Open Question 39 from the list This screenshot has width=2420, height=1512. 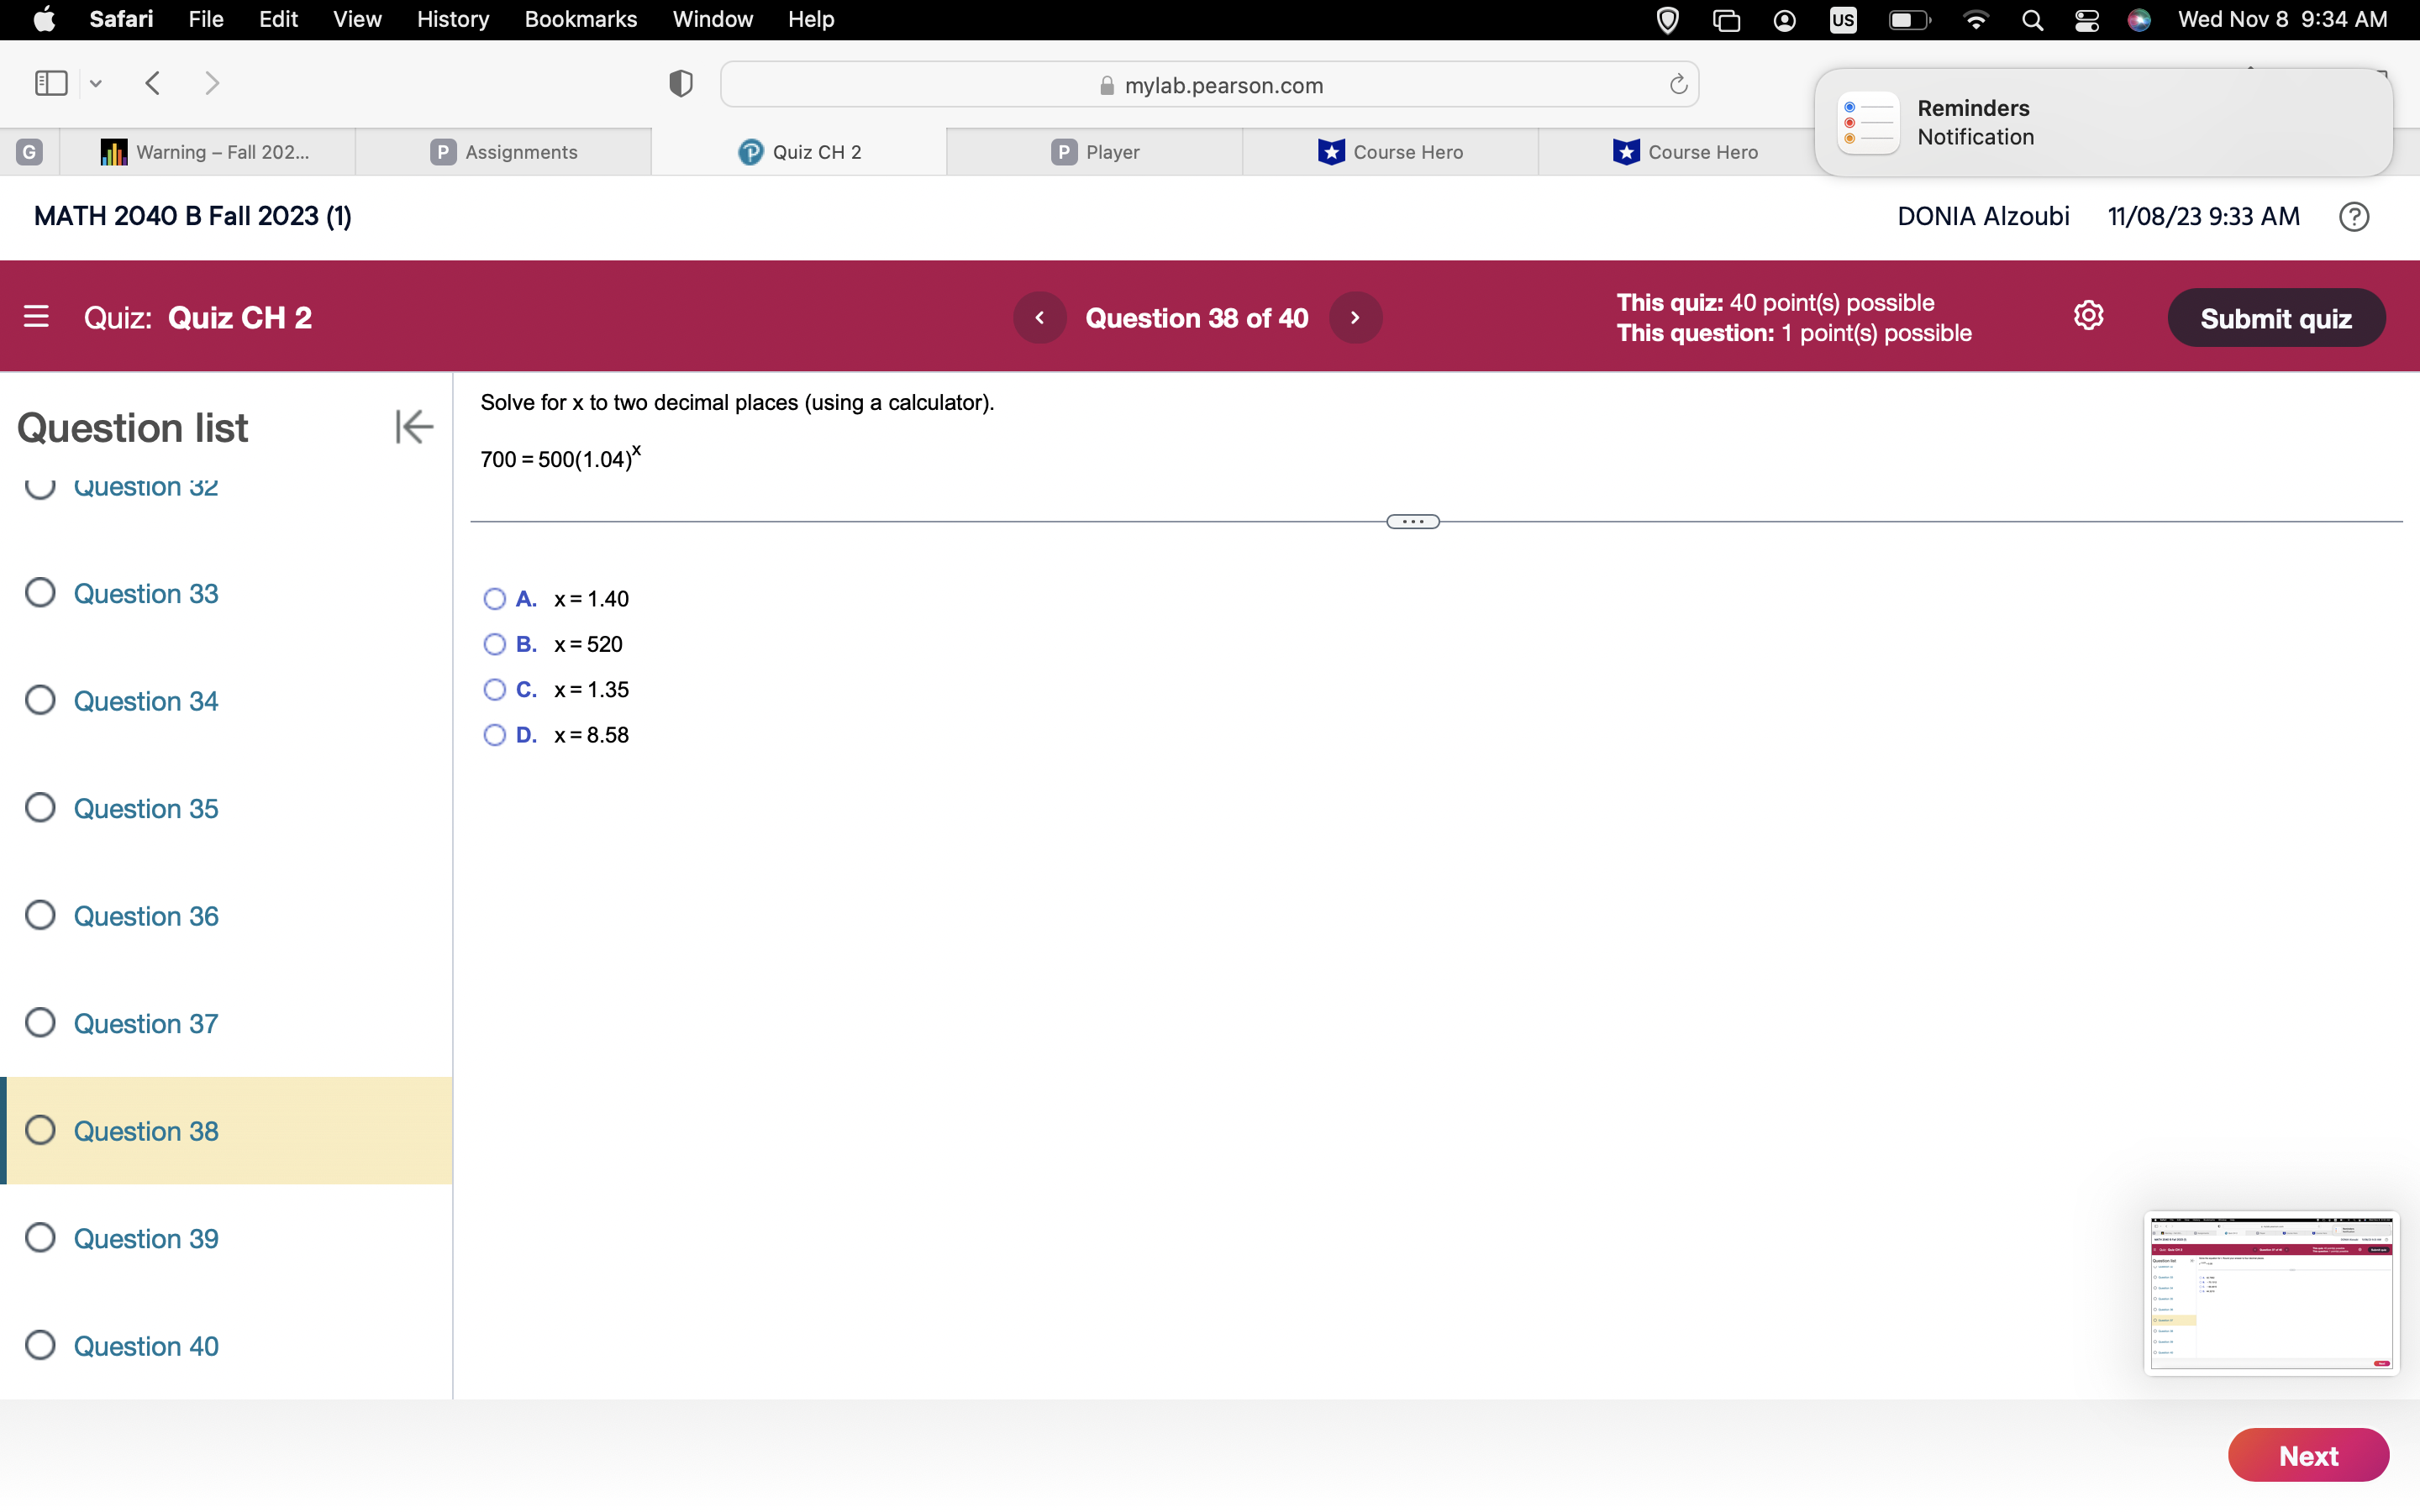(146, 1238)
